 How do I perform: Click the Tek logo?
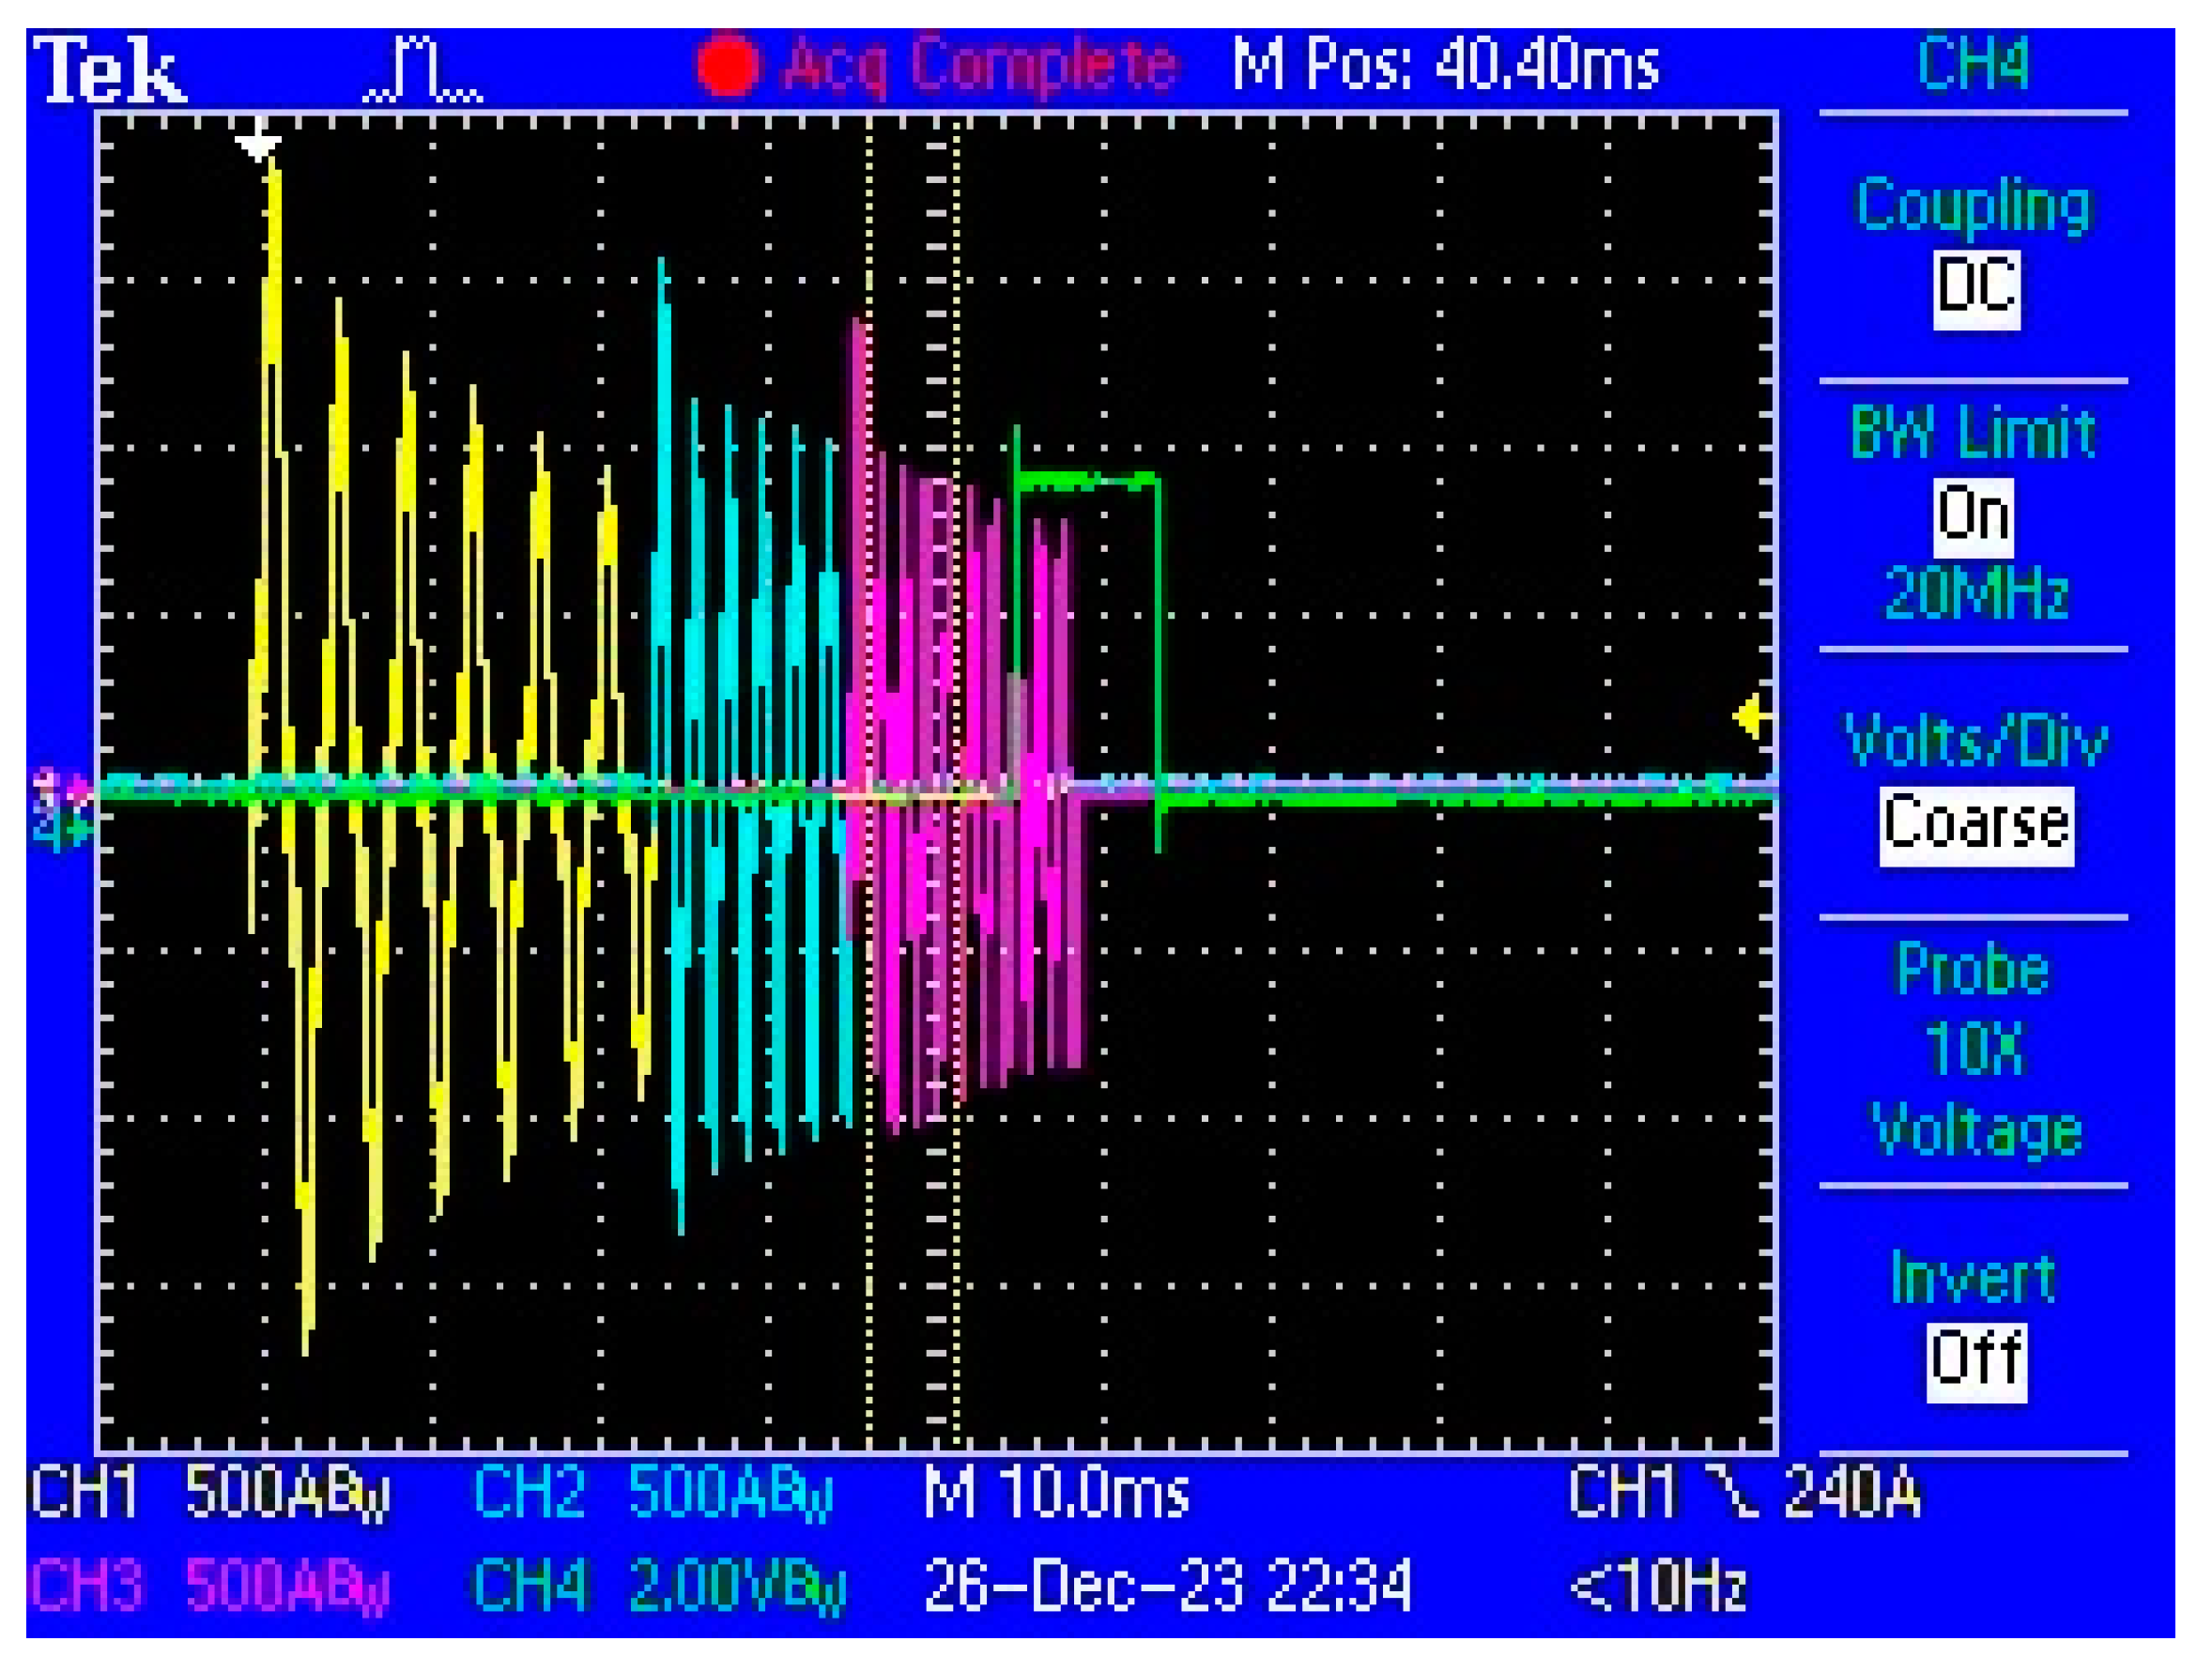pos(110,70)
